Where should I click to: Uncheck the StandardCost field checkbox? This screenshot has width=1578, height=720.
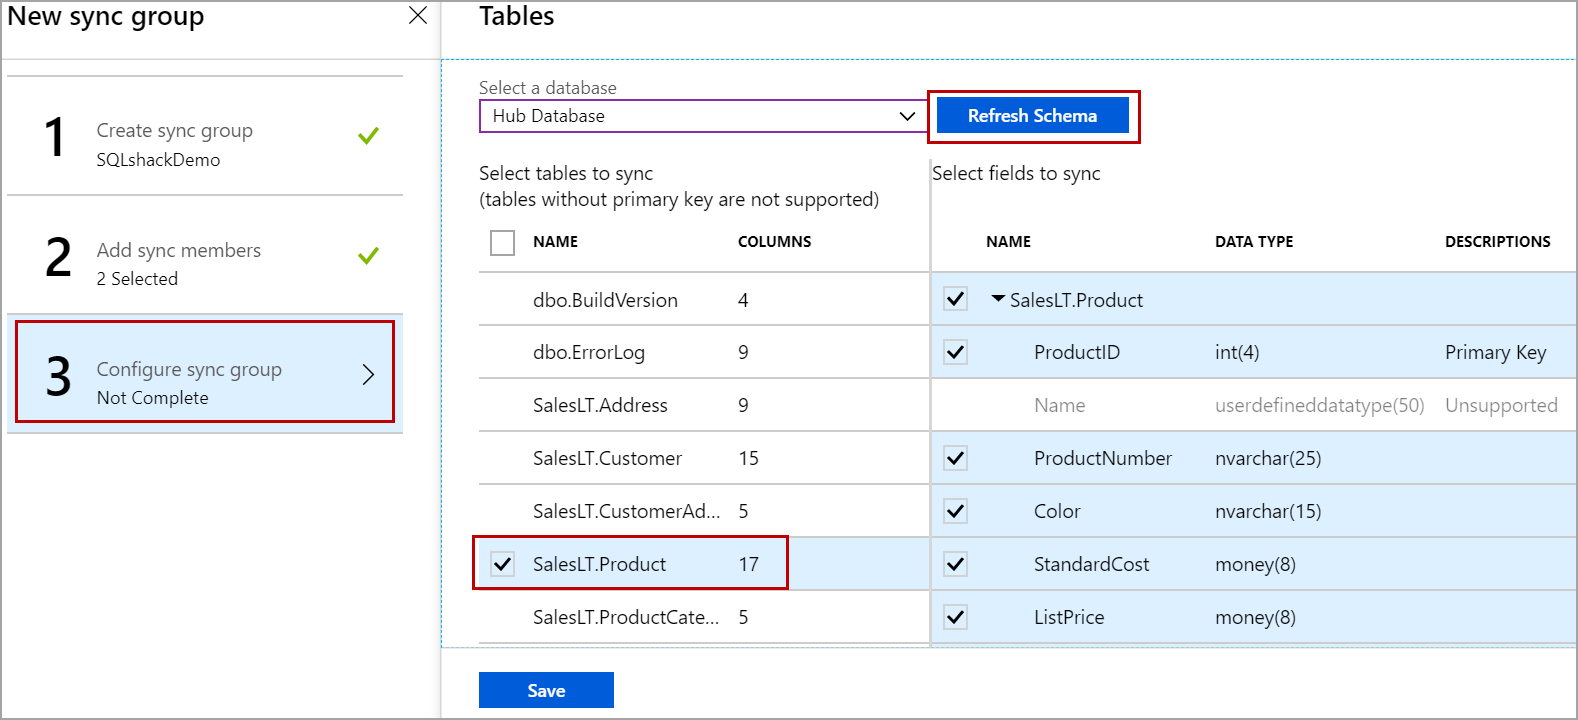pos(956,564)
